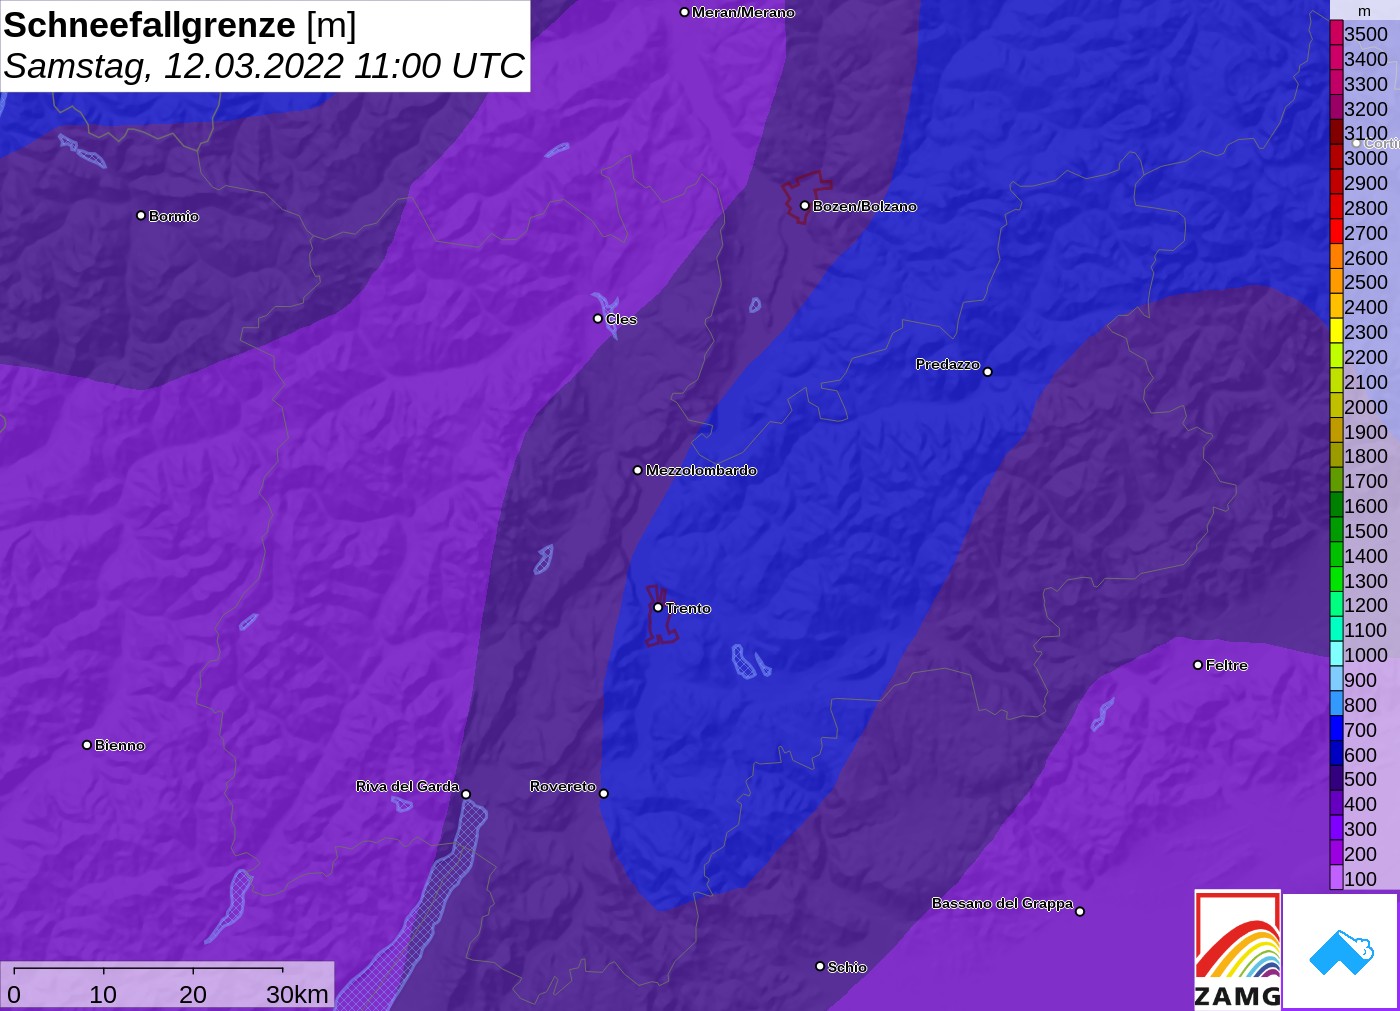
Task: Click the Schneefallgrenze [m] title
Action: click(180, 25)
